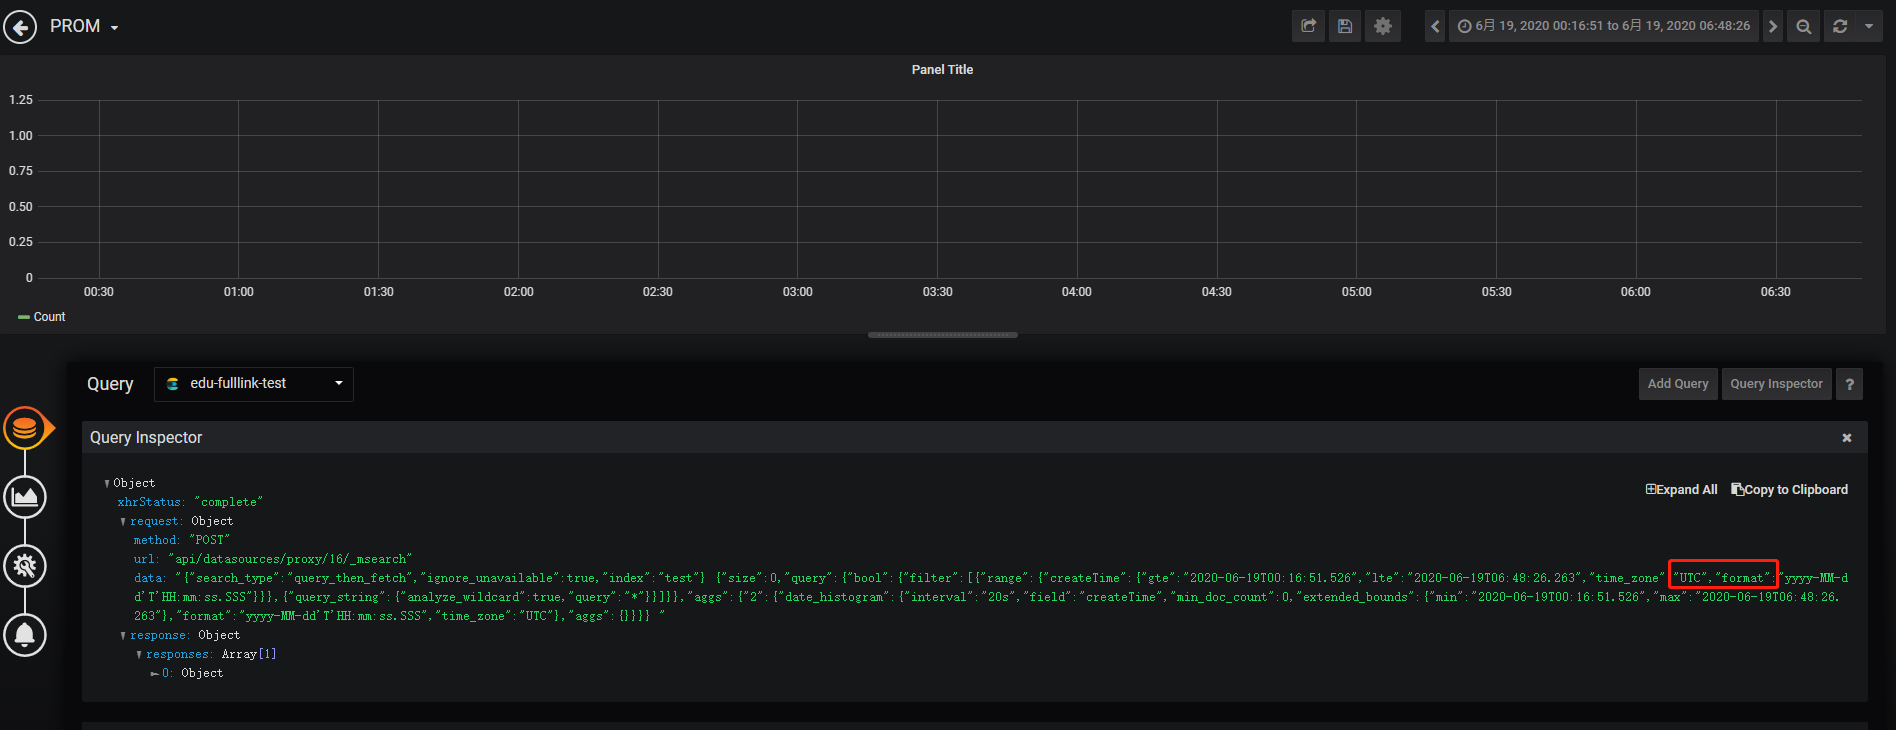Collapse the responses Array node

[139, 655]
